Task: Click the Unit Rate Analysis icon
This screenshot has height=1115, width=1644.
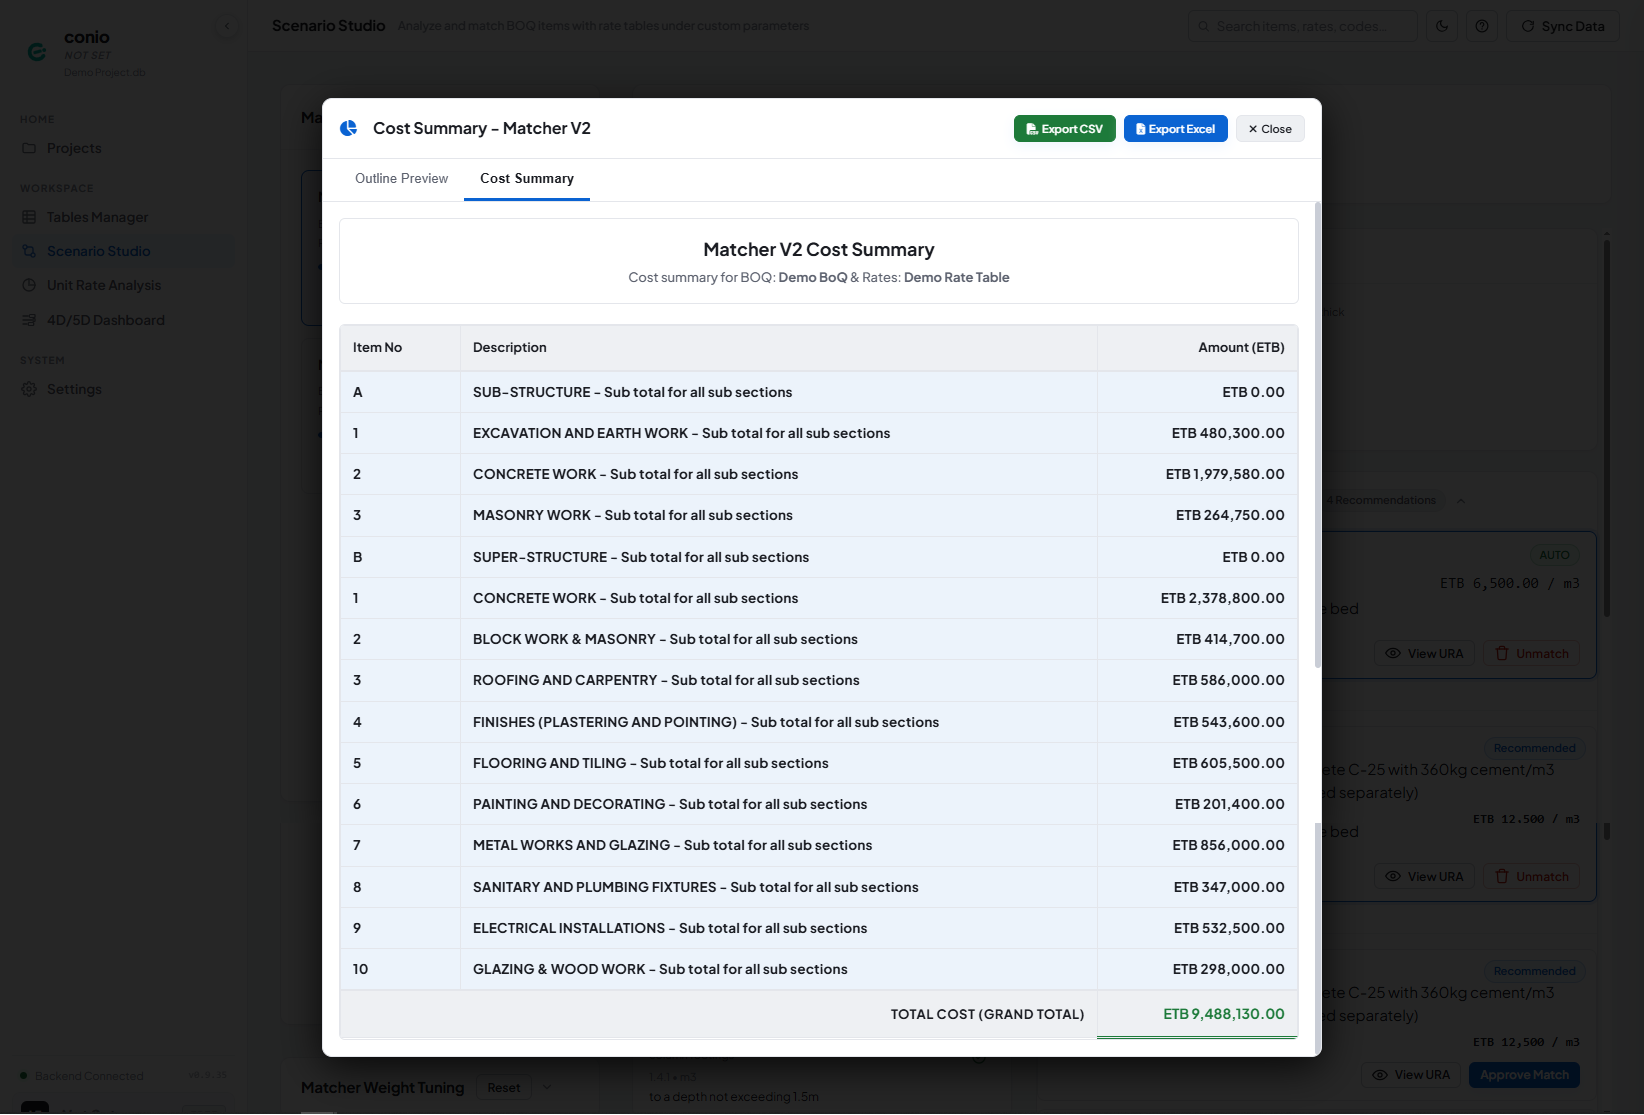Action: pos(29,285)
